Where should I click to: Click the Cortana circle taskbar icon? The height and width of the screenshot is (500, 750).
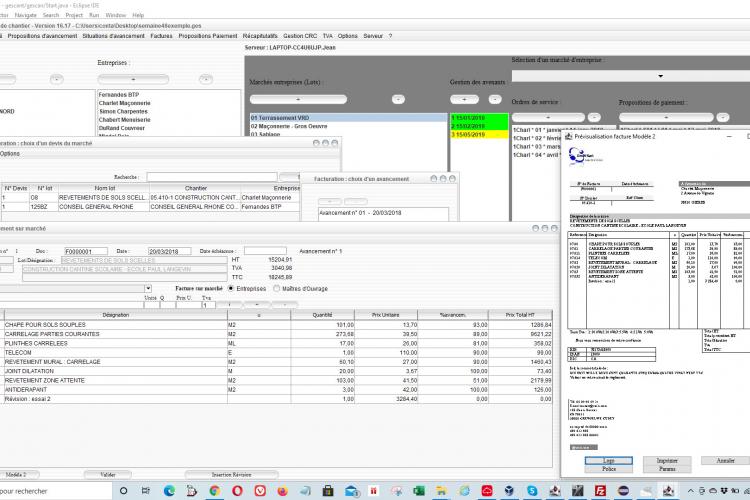(123, 490)
